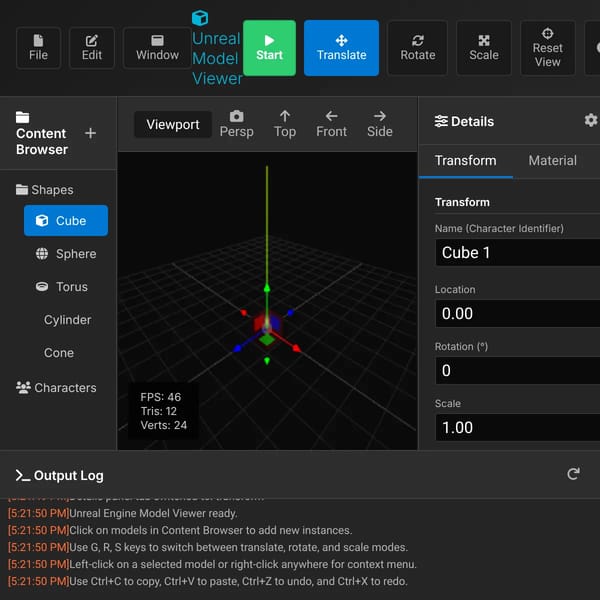600x600 pixels.
Task: Switch camera to Front view
Action: click(331, 124)
